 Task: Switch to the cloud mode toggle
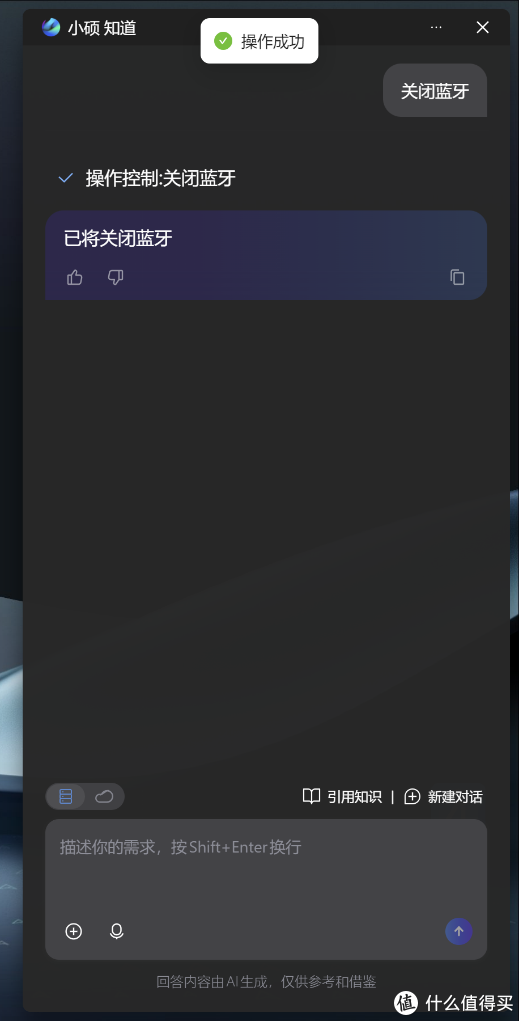(x=104, y=796)
